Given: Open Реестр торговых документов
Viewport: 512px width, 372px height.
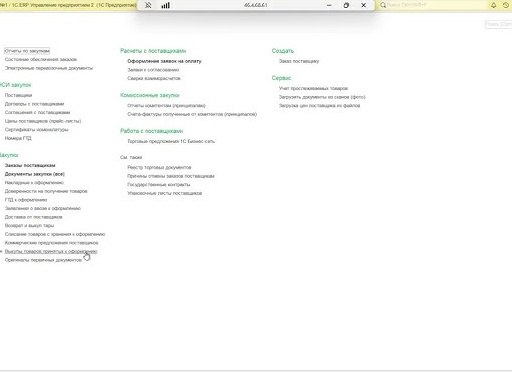Looking at the screenshot, I should (x=159, y=167).
